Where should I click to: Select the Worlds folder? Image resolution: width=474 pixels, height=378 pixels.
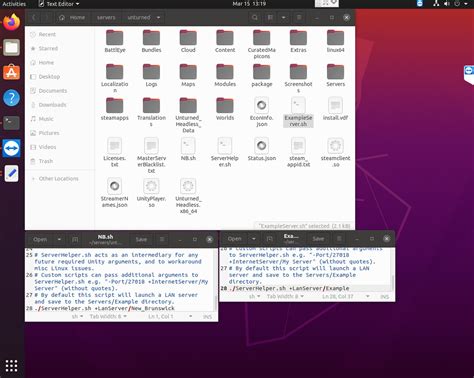point(225,109)
